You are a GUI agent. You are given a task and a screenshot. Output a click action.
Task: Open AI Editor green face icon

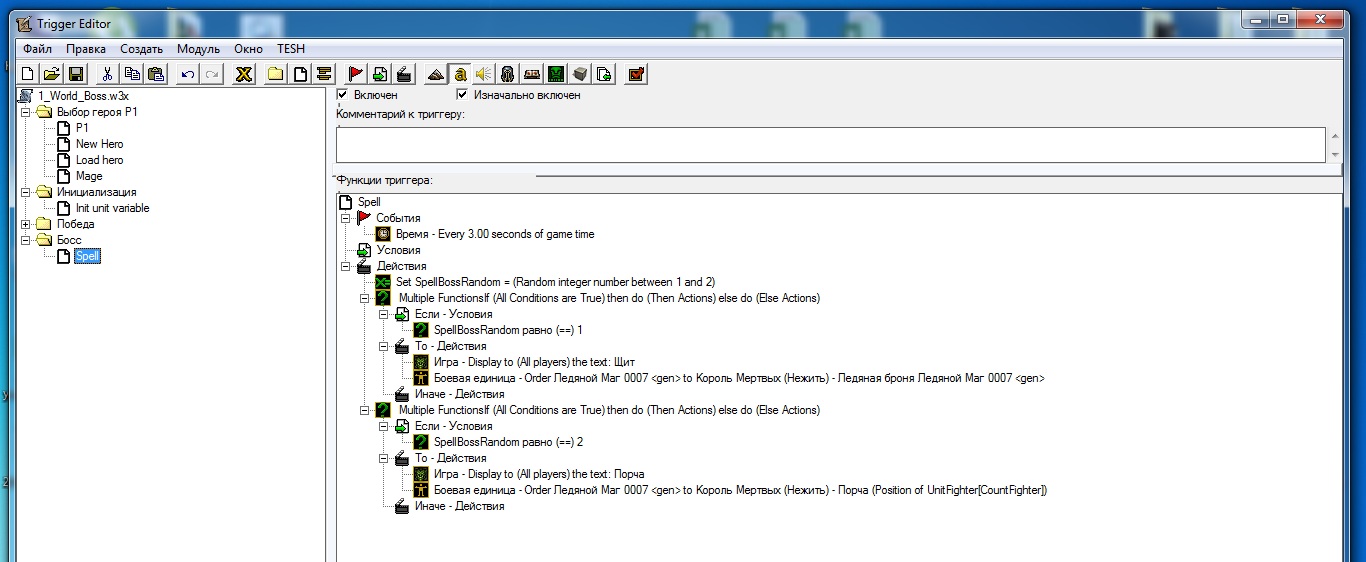(556, 73)
